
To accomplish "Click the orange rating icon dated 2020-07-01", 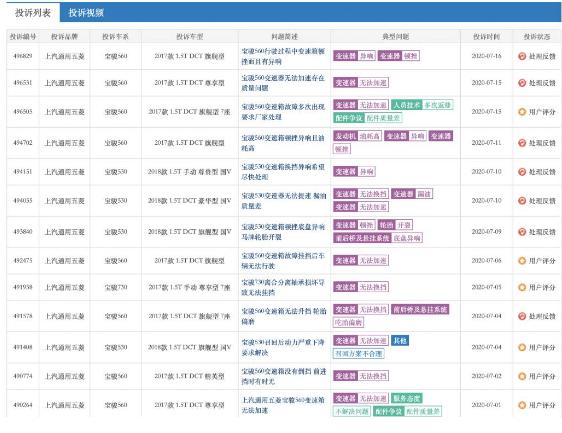I will coord(522,405).
